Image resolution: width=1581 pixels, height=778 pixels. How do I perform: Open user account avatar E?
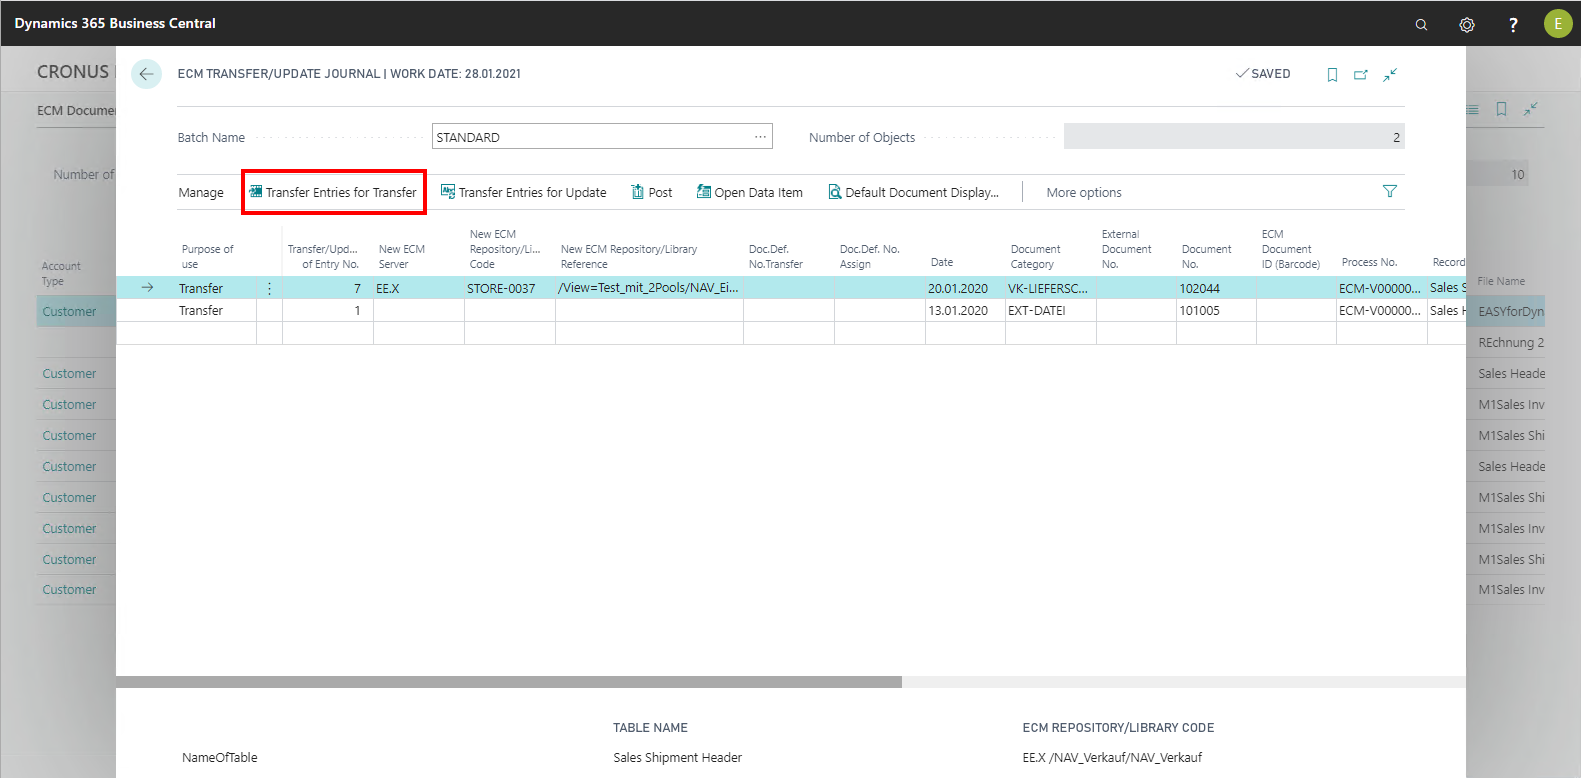pos(1557,24)
